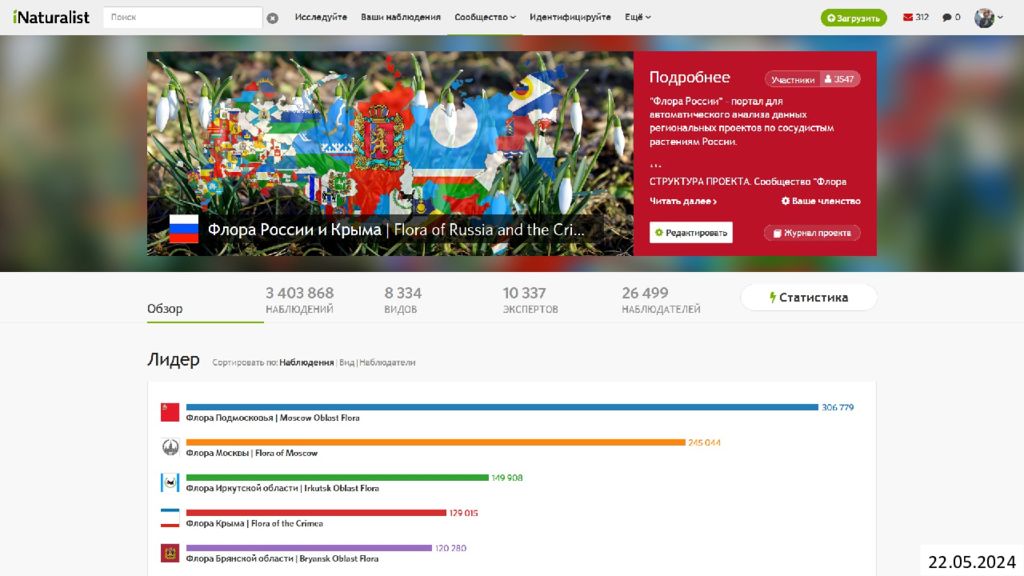Open the 10 337 Экспертов tab
The width and height of the screenshot is (1024, 576).
(530, 300)
